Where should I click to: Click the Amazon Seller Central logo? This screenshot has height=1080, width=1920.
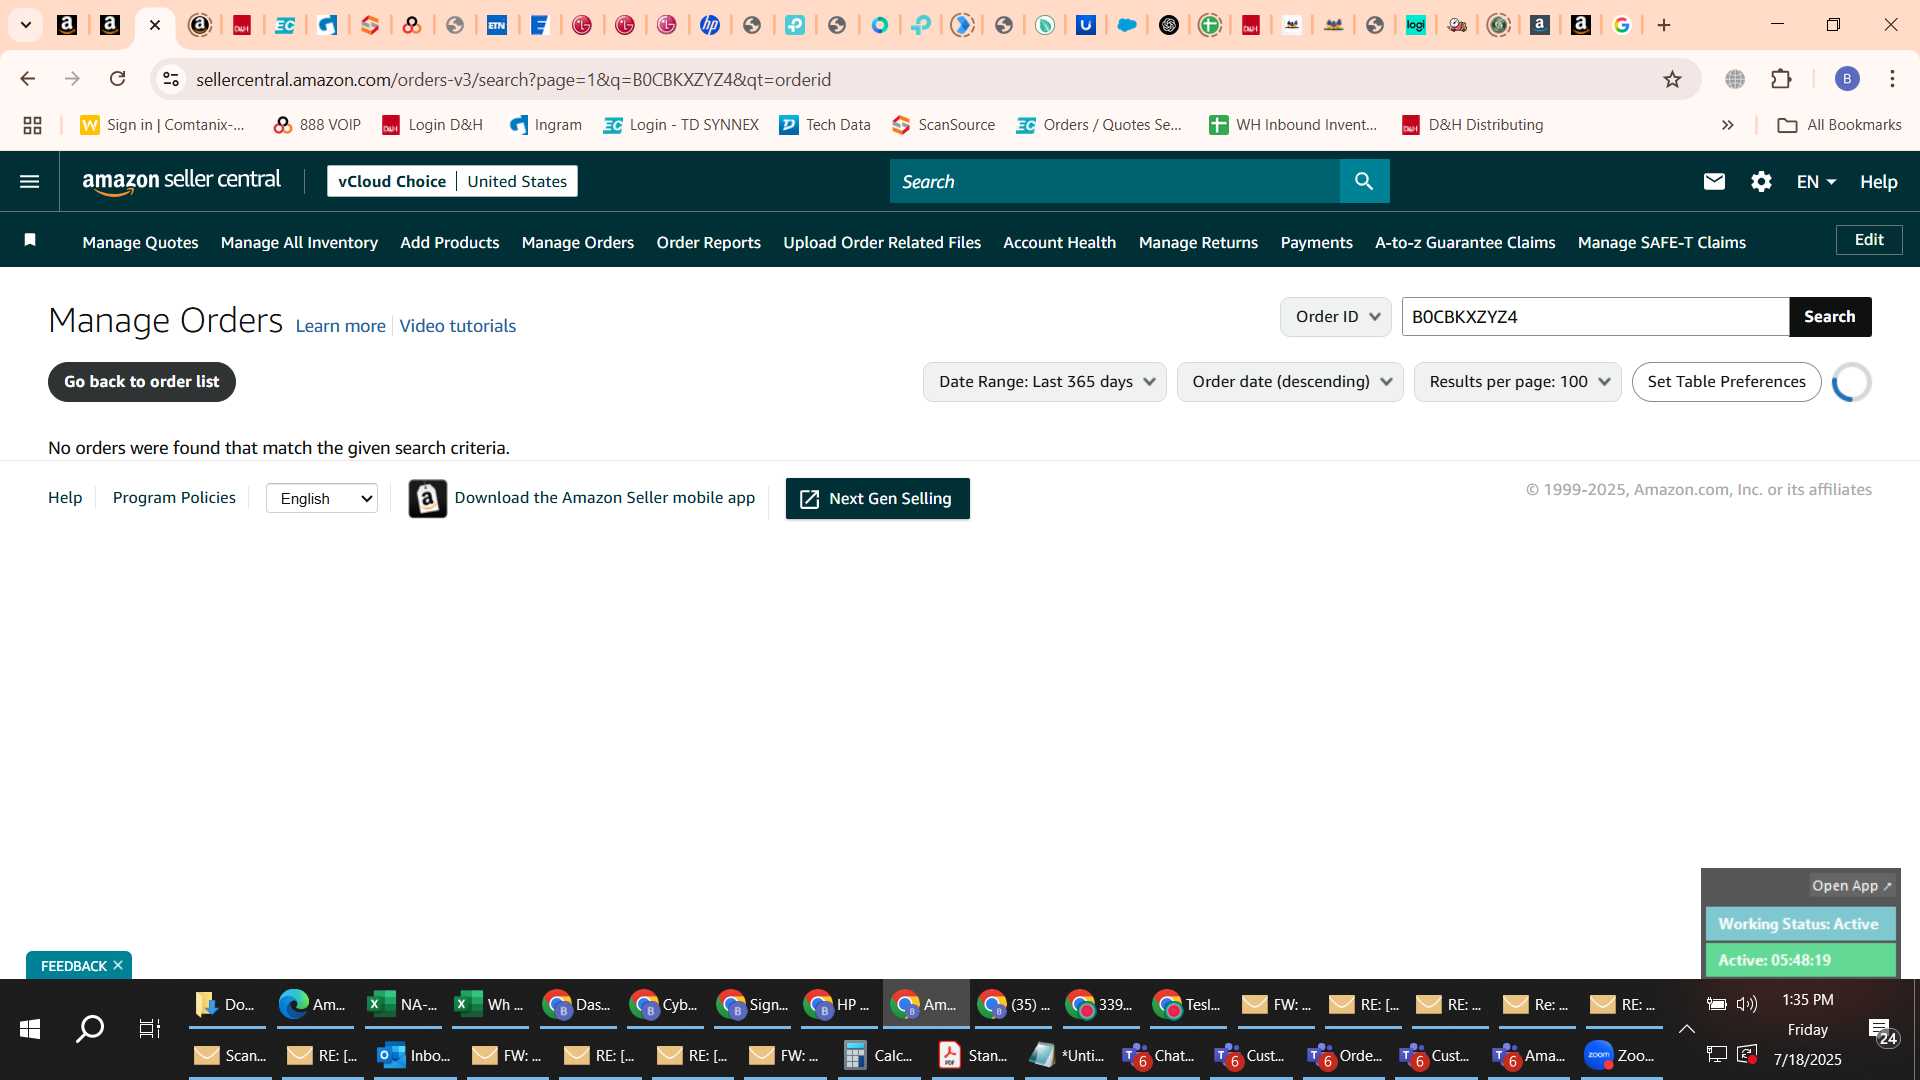[x=181, y=181]
